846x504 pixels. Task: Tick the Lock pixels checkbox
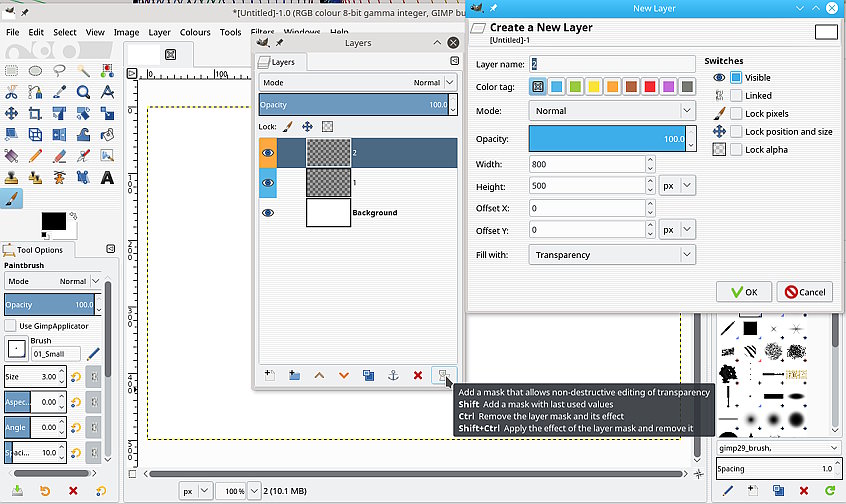click(x=736, y=113)
